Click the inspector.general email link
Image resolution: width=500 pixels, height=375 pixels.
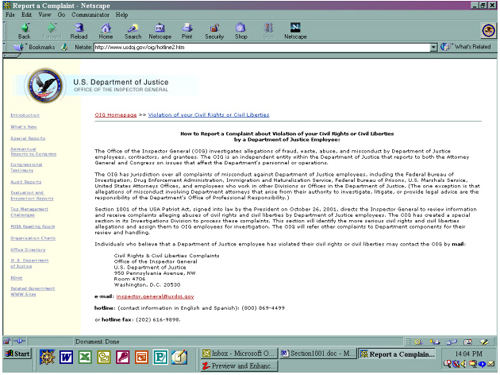pos(155,296)
